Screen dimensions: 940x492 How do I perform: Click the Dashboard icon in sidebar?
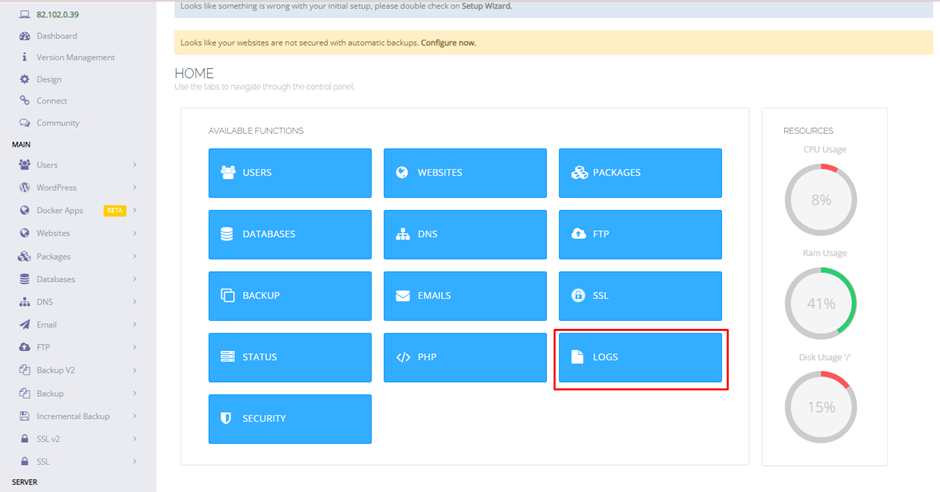[25, 36]
